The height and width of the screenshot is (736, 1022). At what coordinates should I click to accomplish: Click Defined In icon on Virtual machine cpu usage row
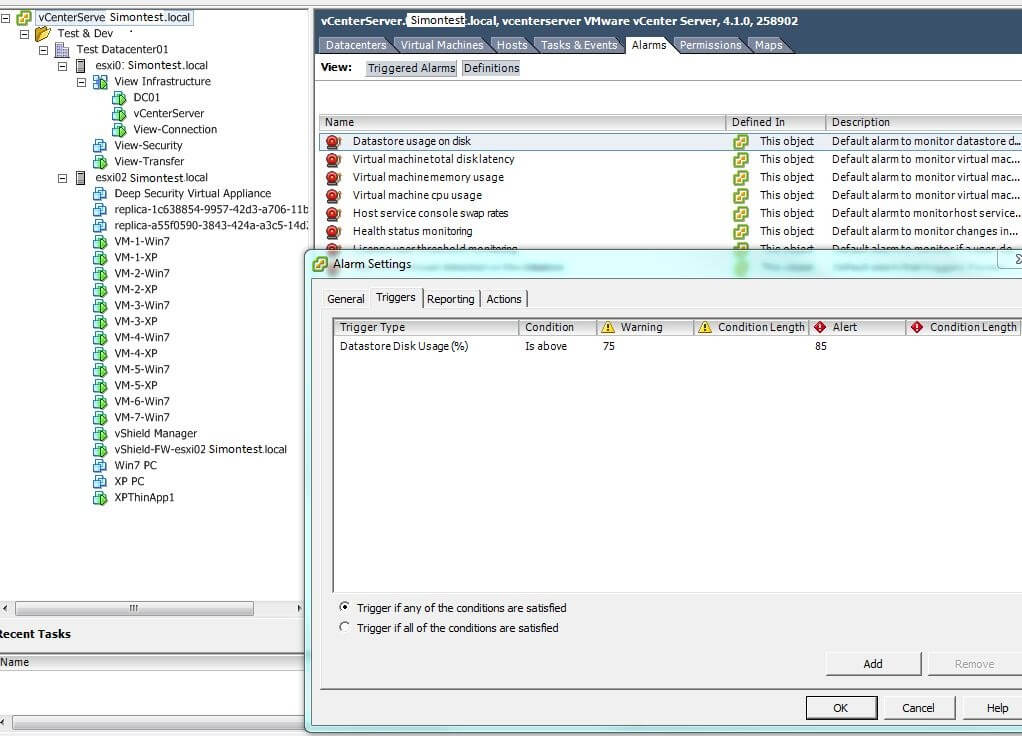740,196
